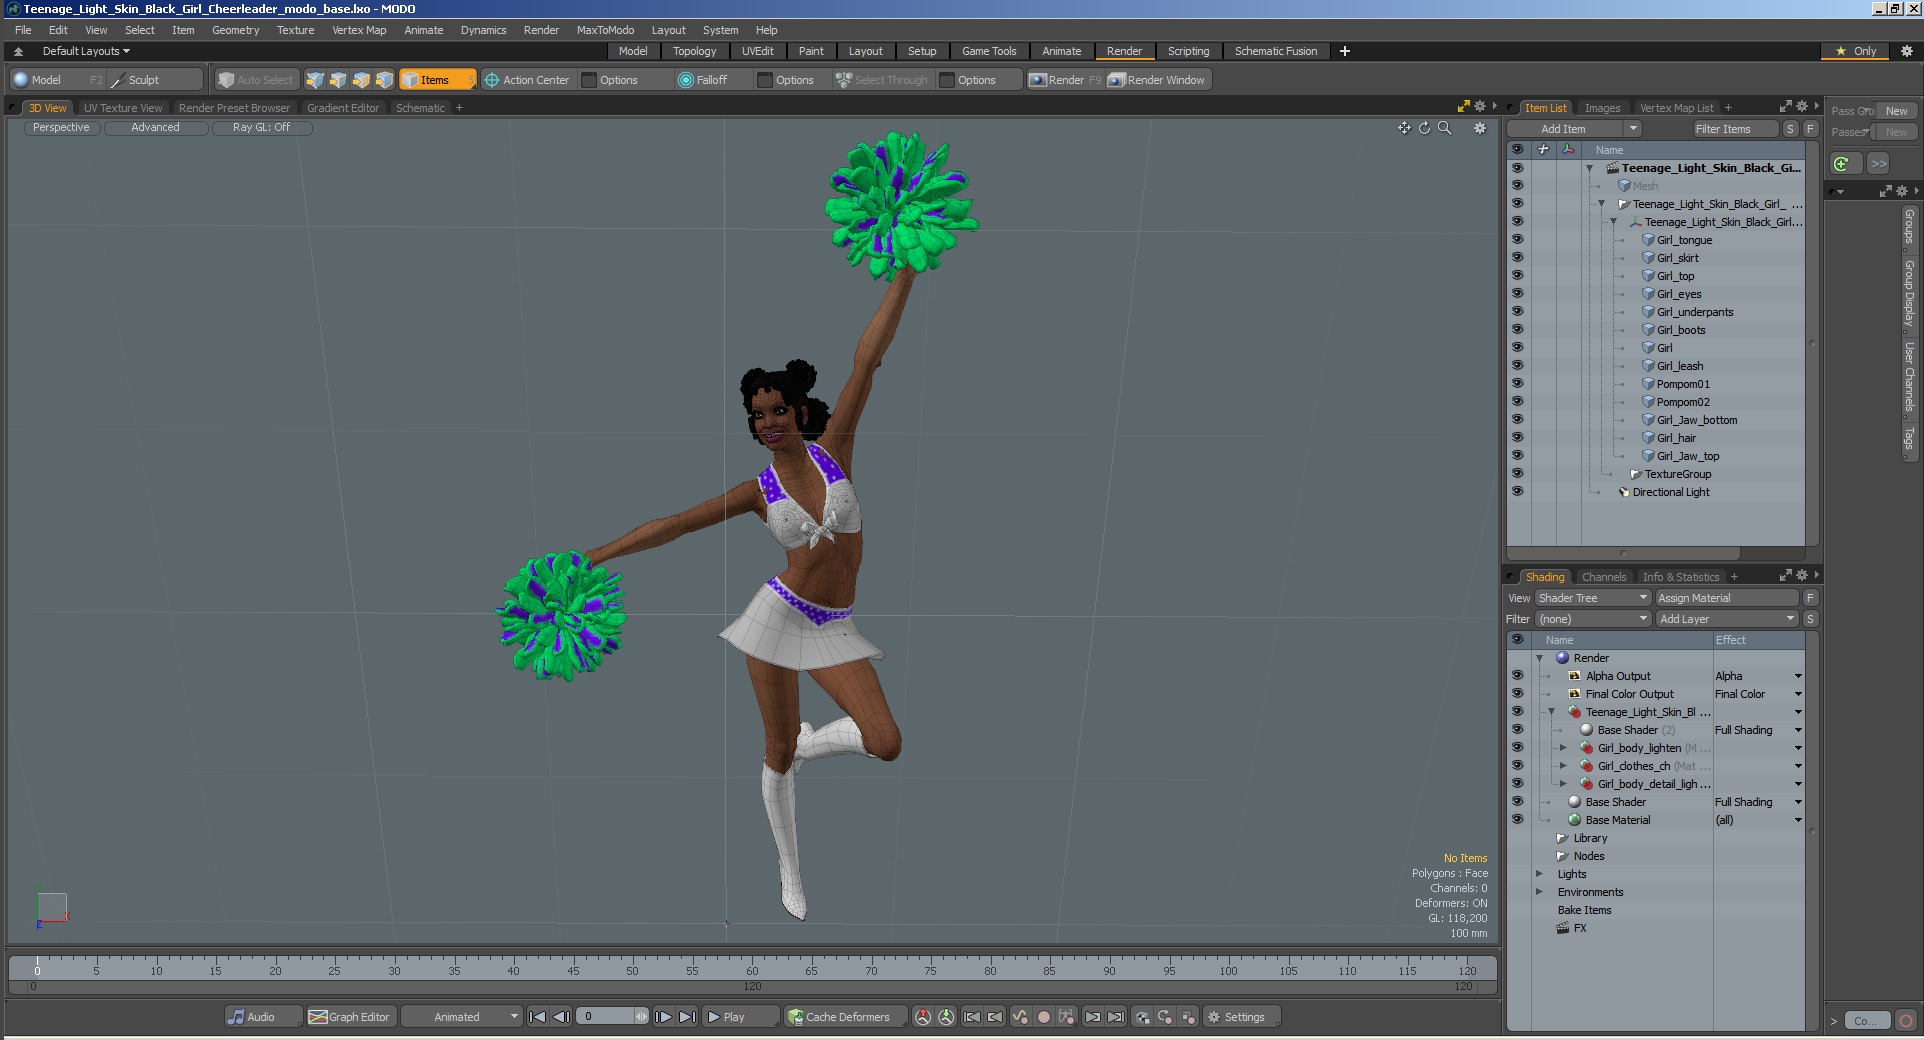Step to next frame
Viewport: 1924px width, 1040px height.
663,1017
